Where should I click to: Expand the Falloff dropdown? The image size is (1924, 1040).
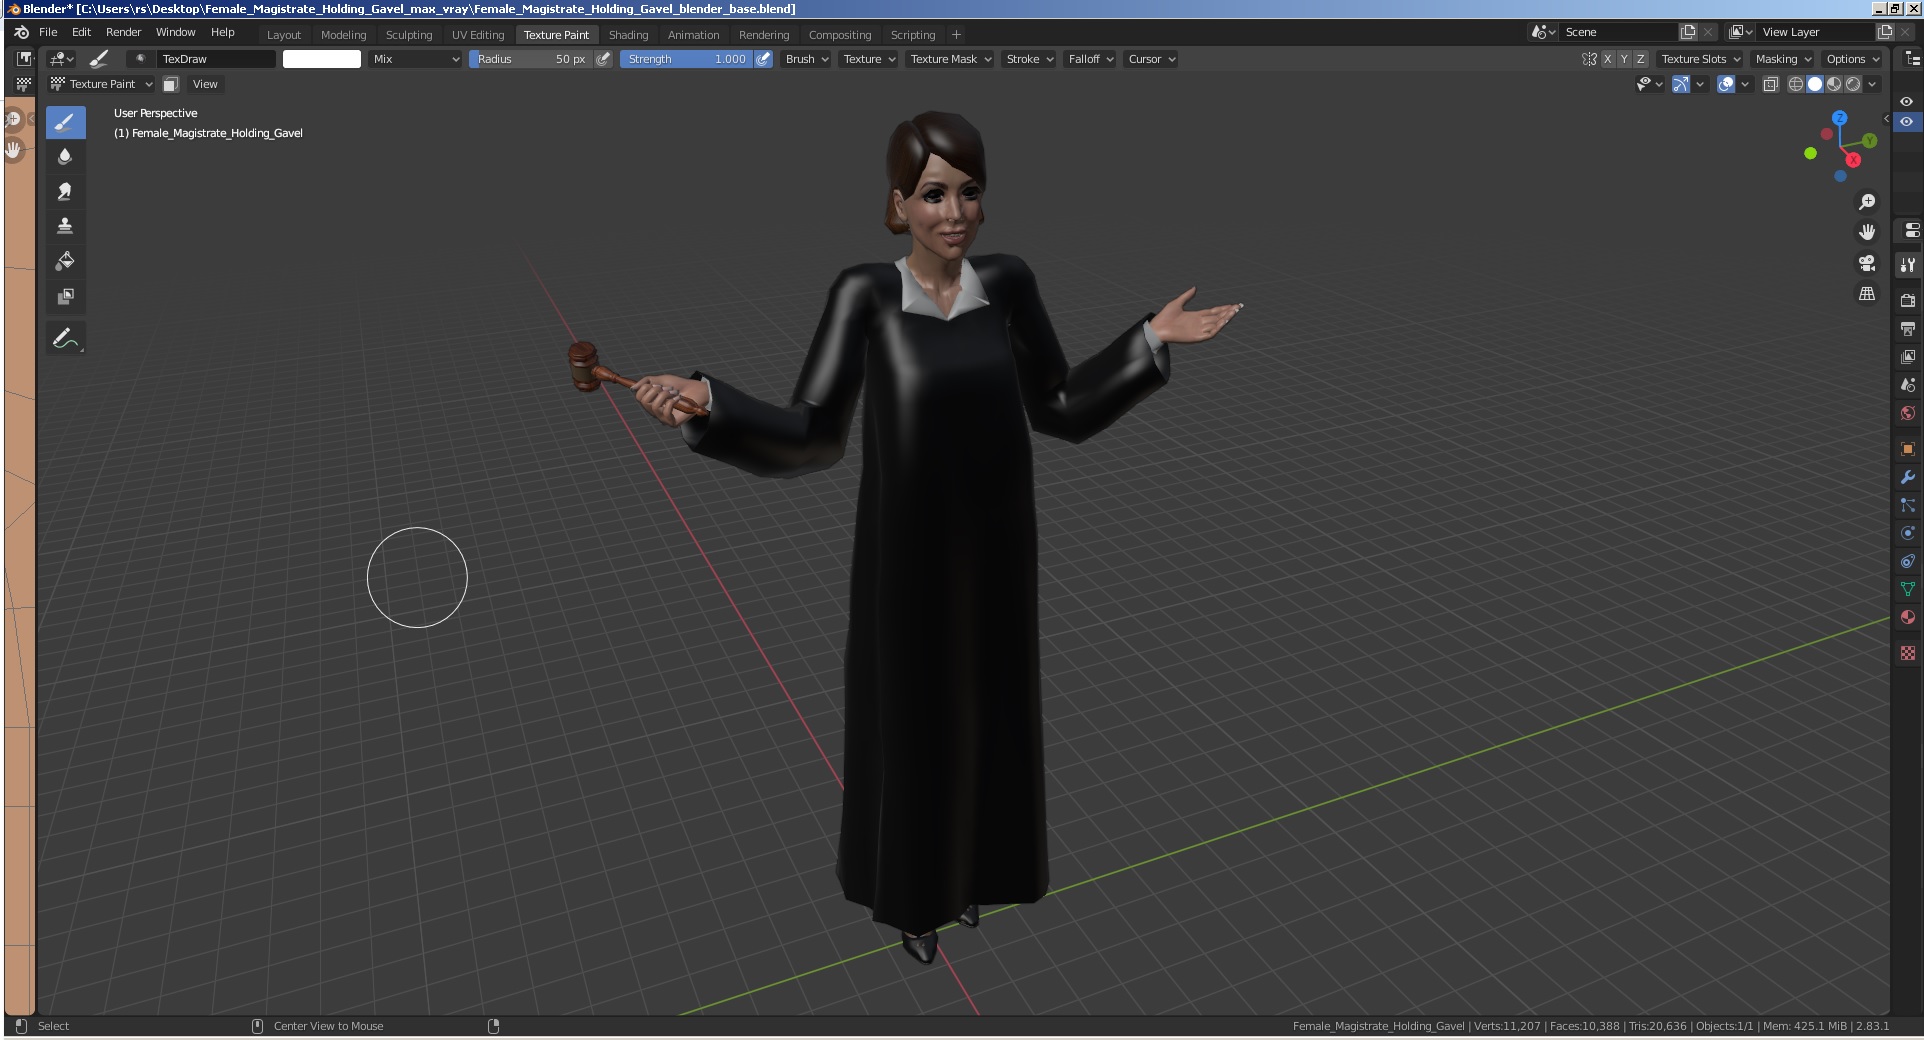tap(1090, 59)
